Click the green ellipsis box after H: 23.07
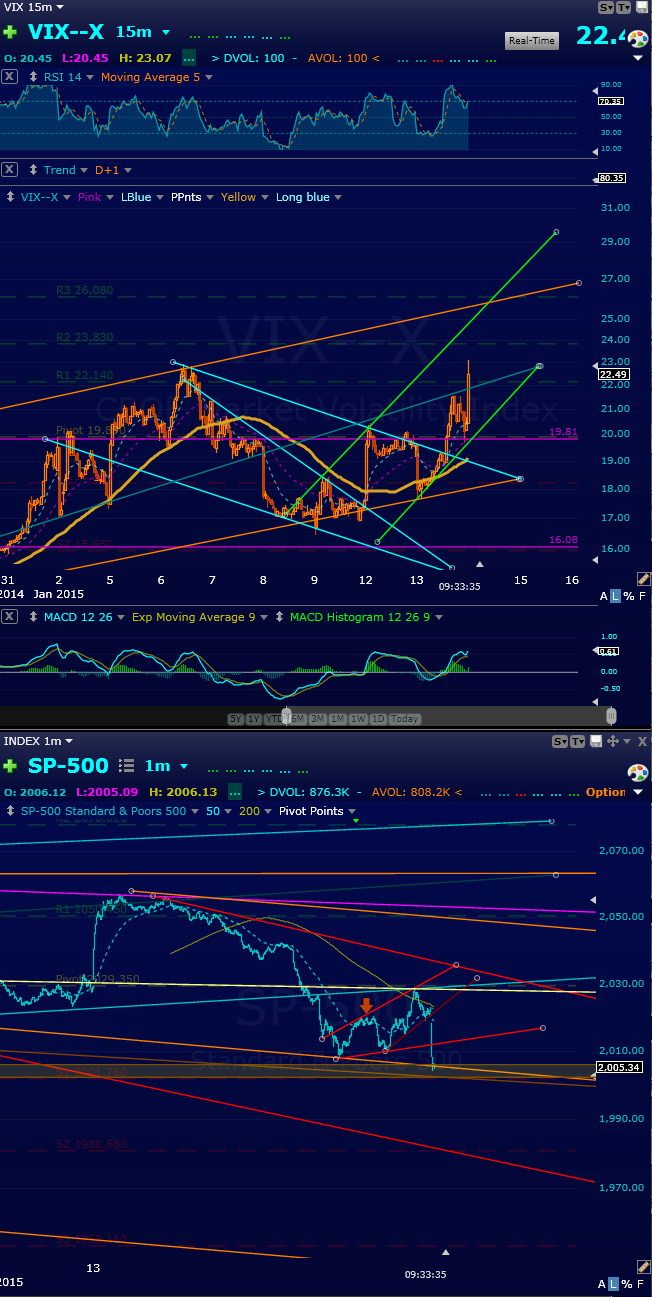 (189, 59)
